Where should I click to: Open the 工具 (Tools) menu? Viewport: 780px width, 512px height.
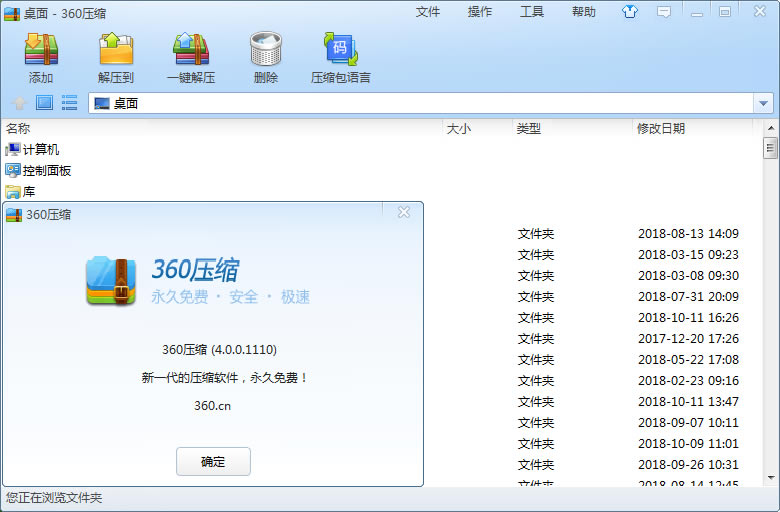532,12
